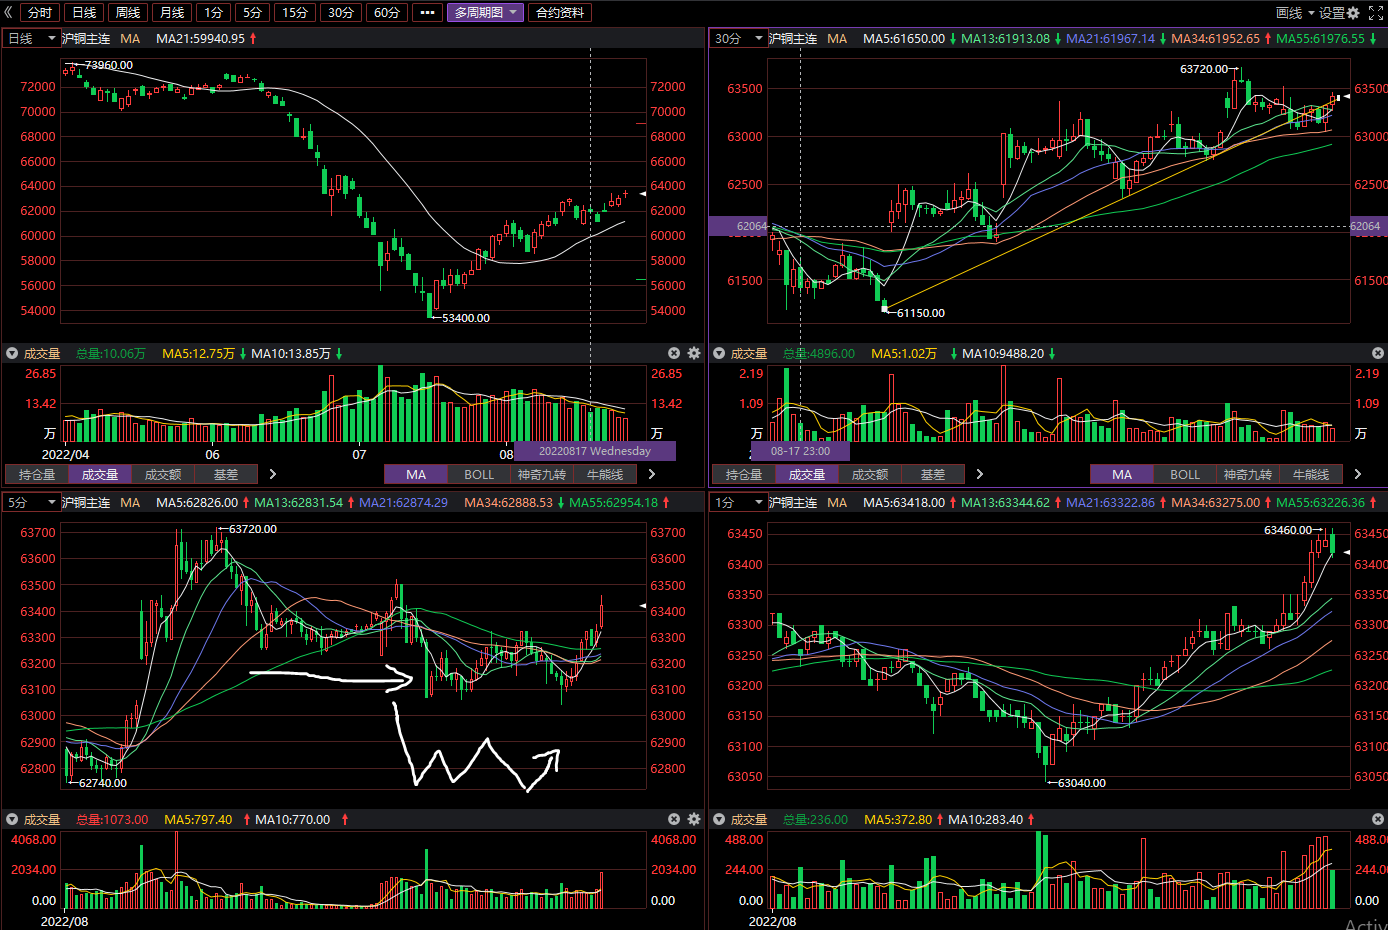The height and width of the screenshot is (930, 1388).
Task: Open indicator settings gear in the 5分 成交量 header
Action: [694, 819]
